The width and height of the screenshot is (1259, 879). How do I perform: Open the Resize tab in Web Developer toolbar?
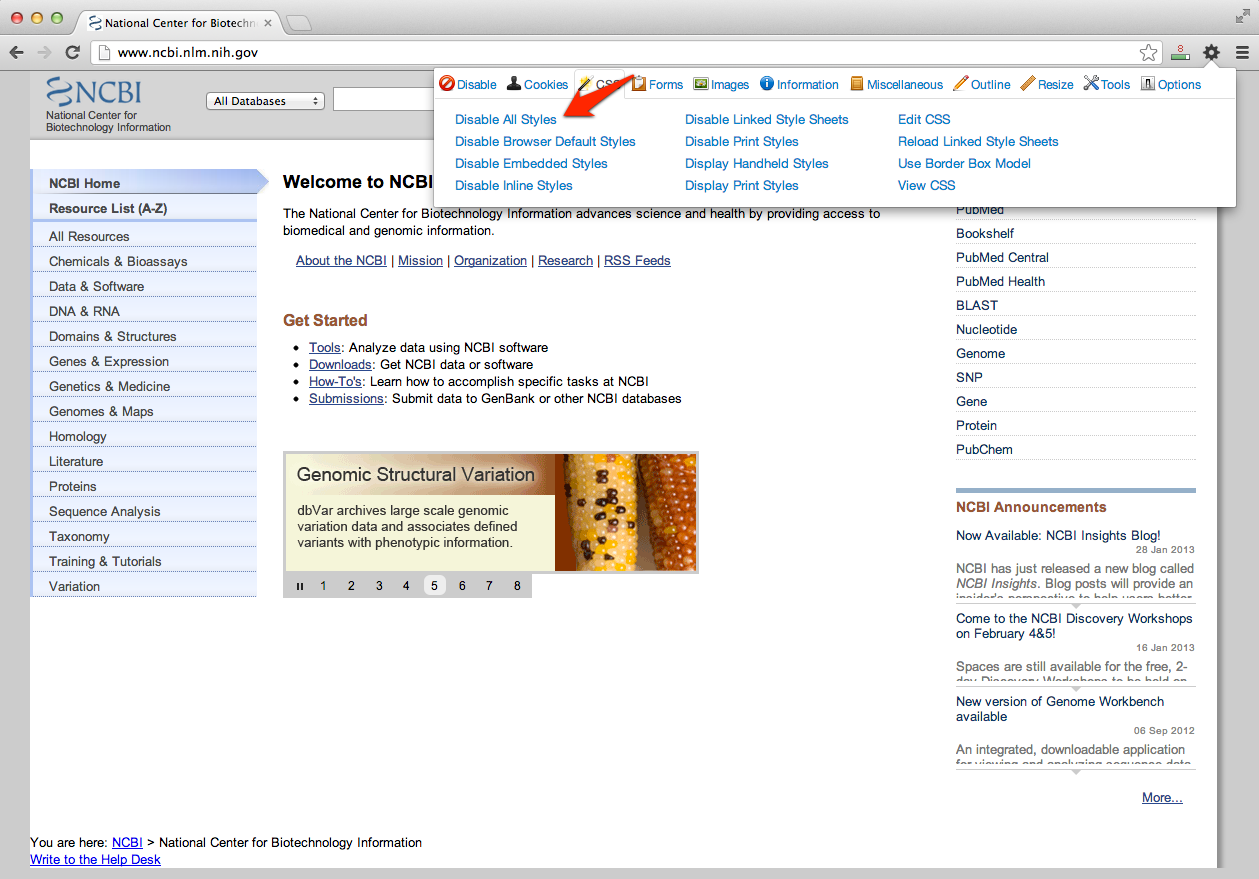tap(1047, 85)
